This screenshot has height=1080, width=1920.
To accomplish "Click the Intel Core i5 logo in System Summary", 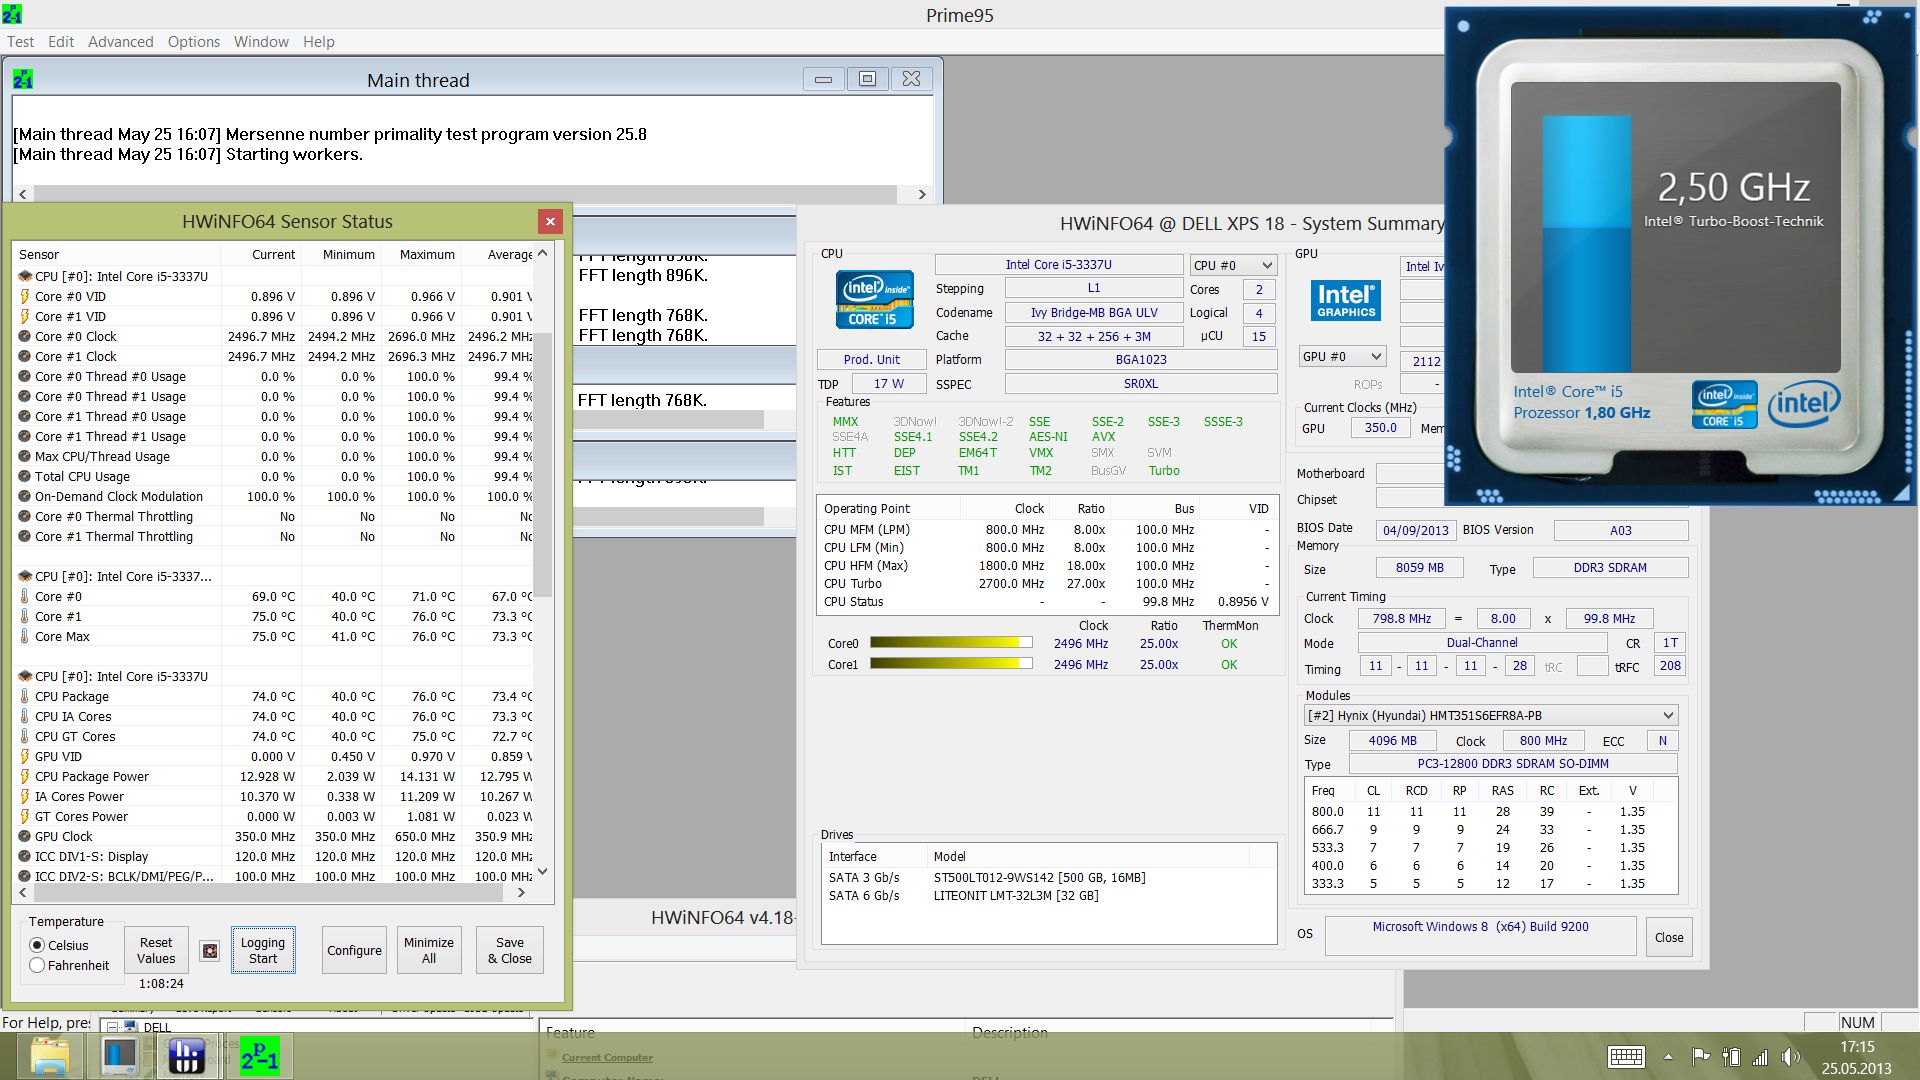I will point(874,299).
